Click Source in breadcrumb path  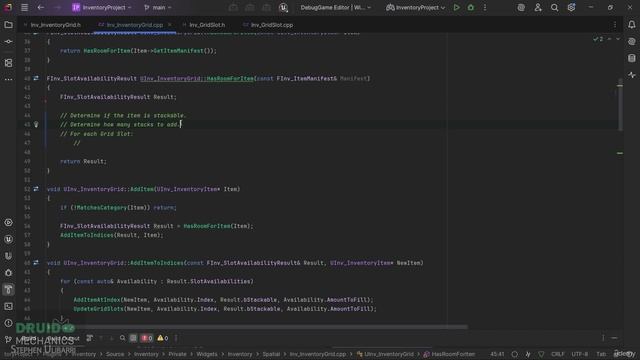[x=115, y=354]
